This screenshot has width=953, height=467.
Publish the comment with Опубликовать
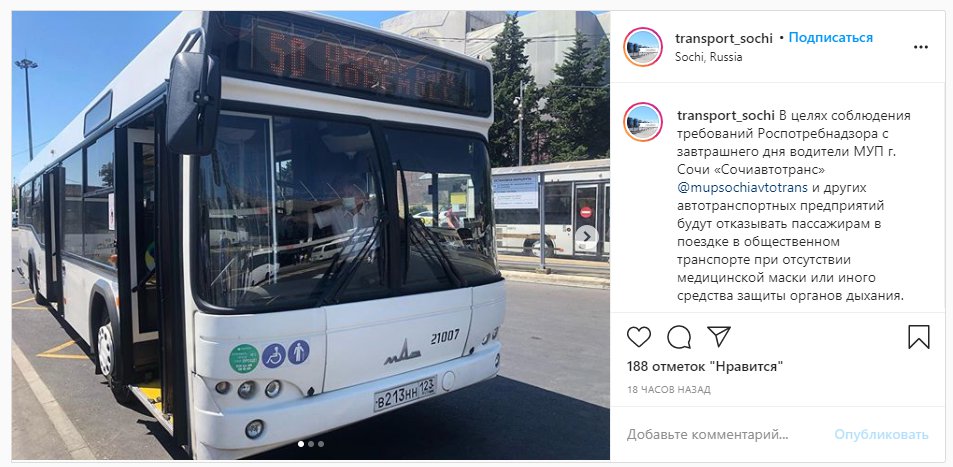click(x=881, y=434)
